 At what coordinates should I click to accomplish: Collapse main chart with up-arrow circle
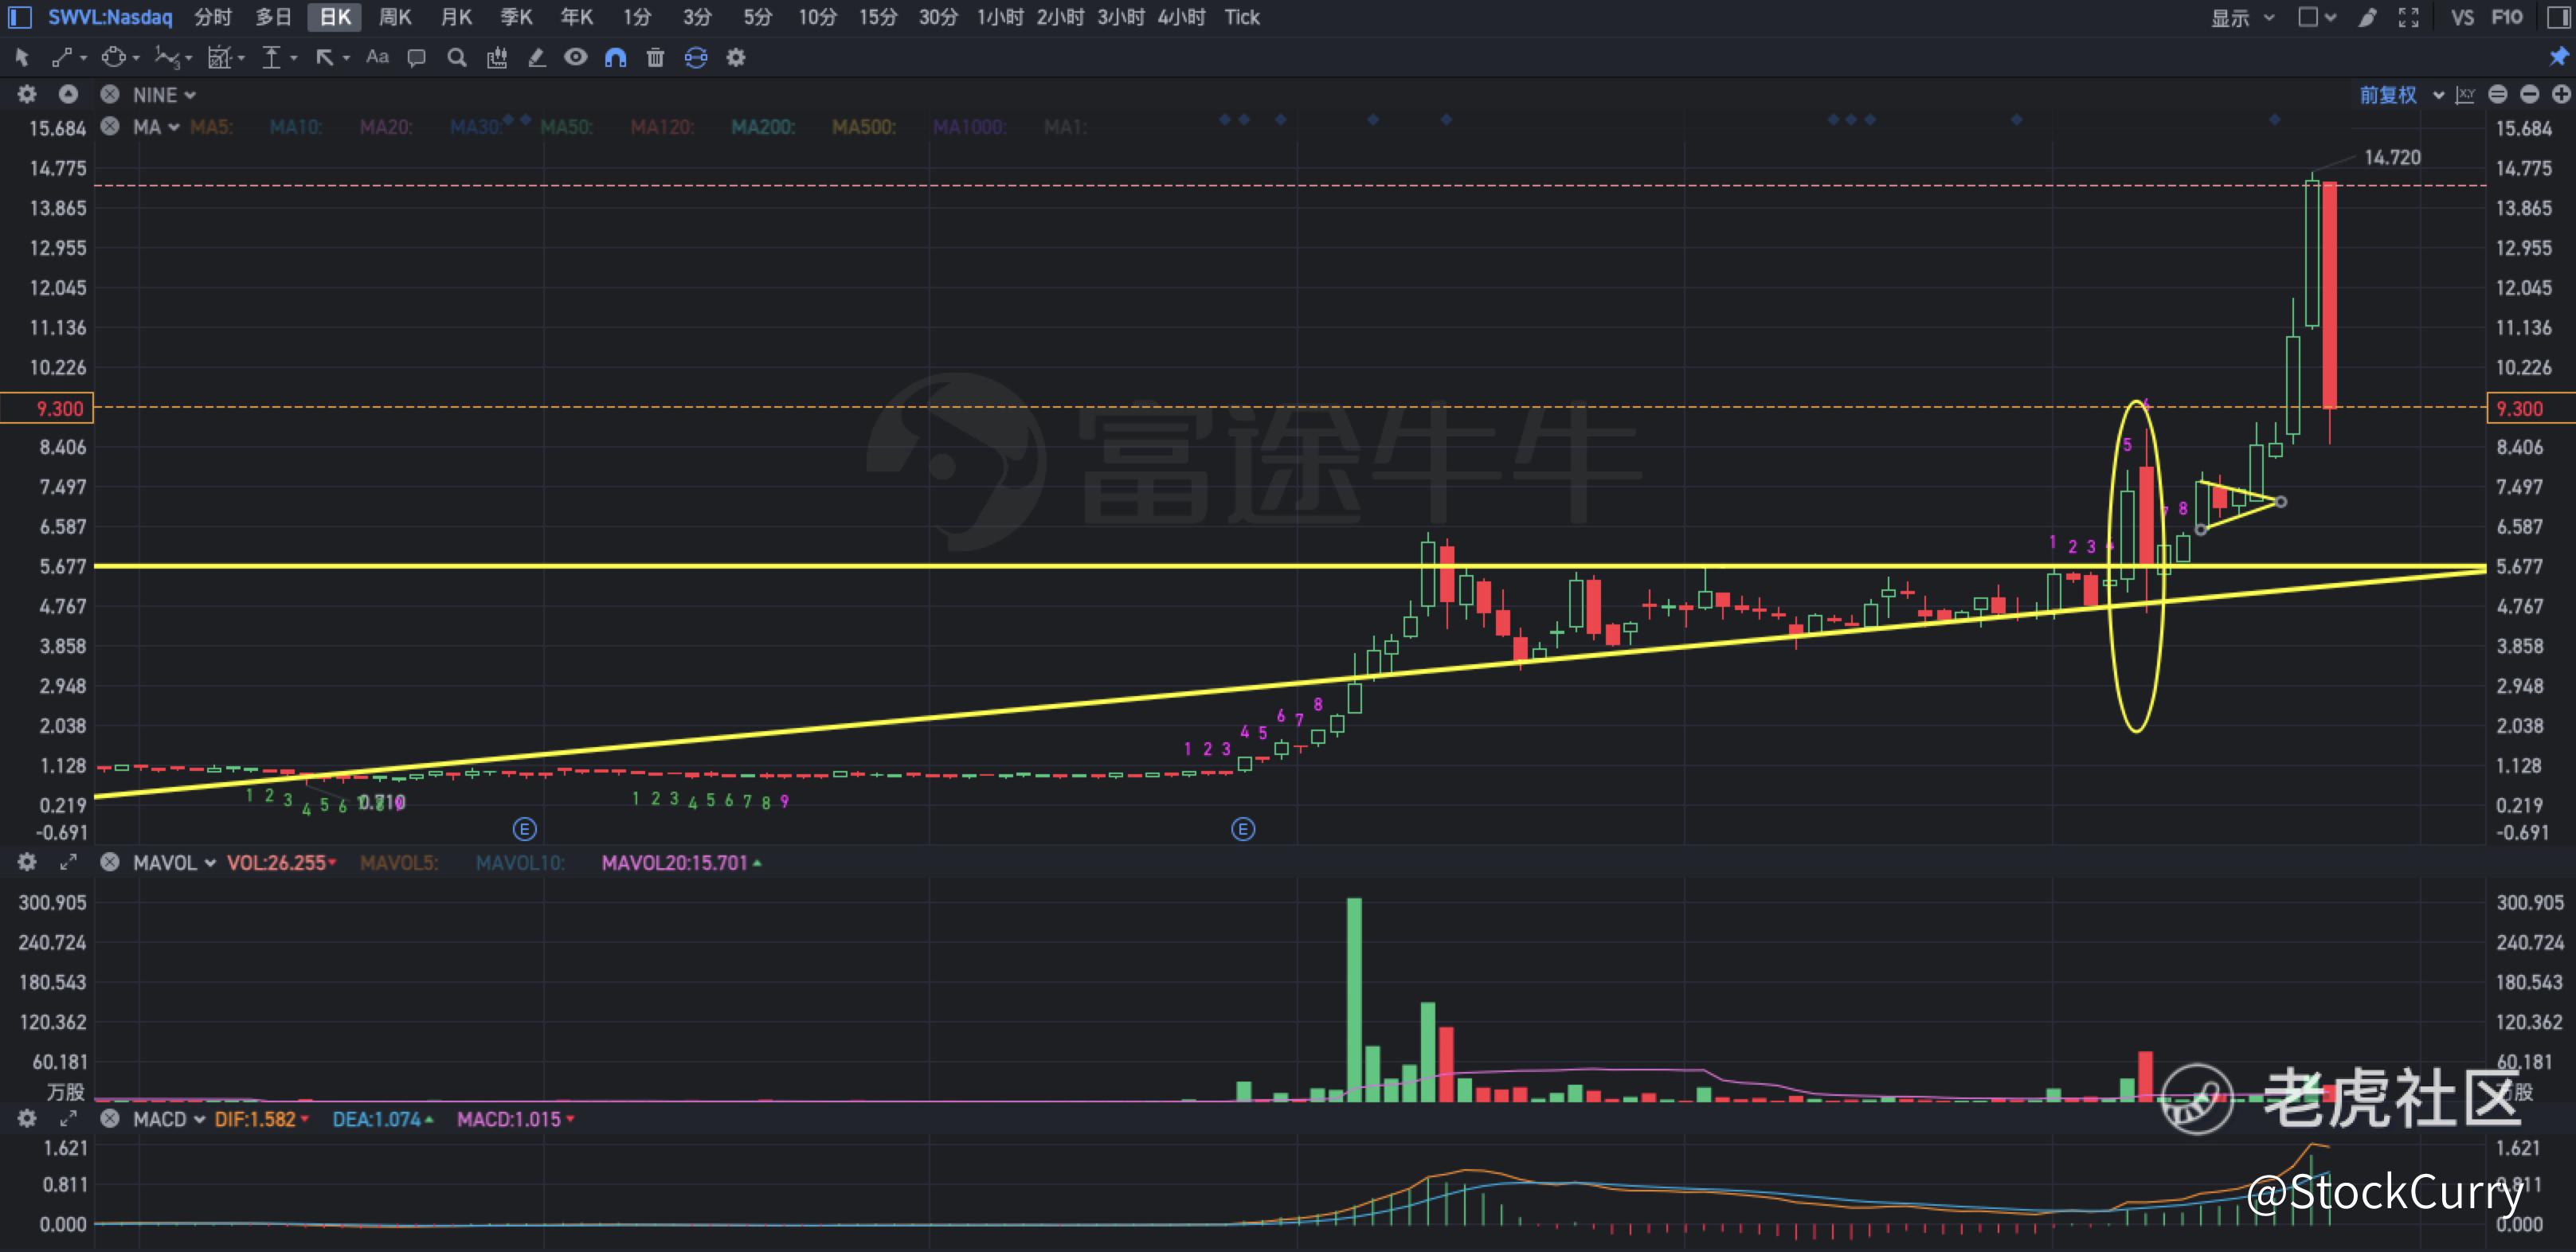click(x=68, y=94)
